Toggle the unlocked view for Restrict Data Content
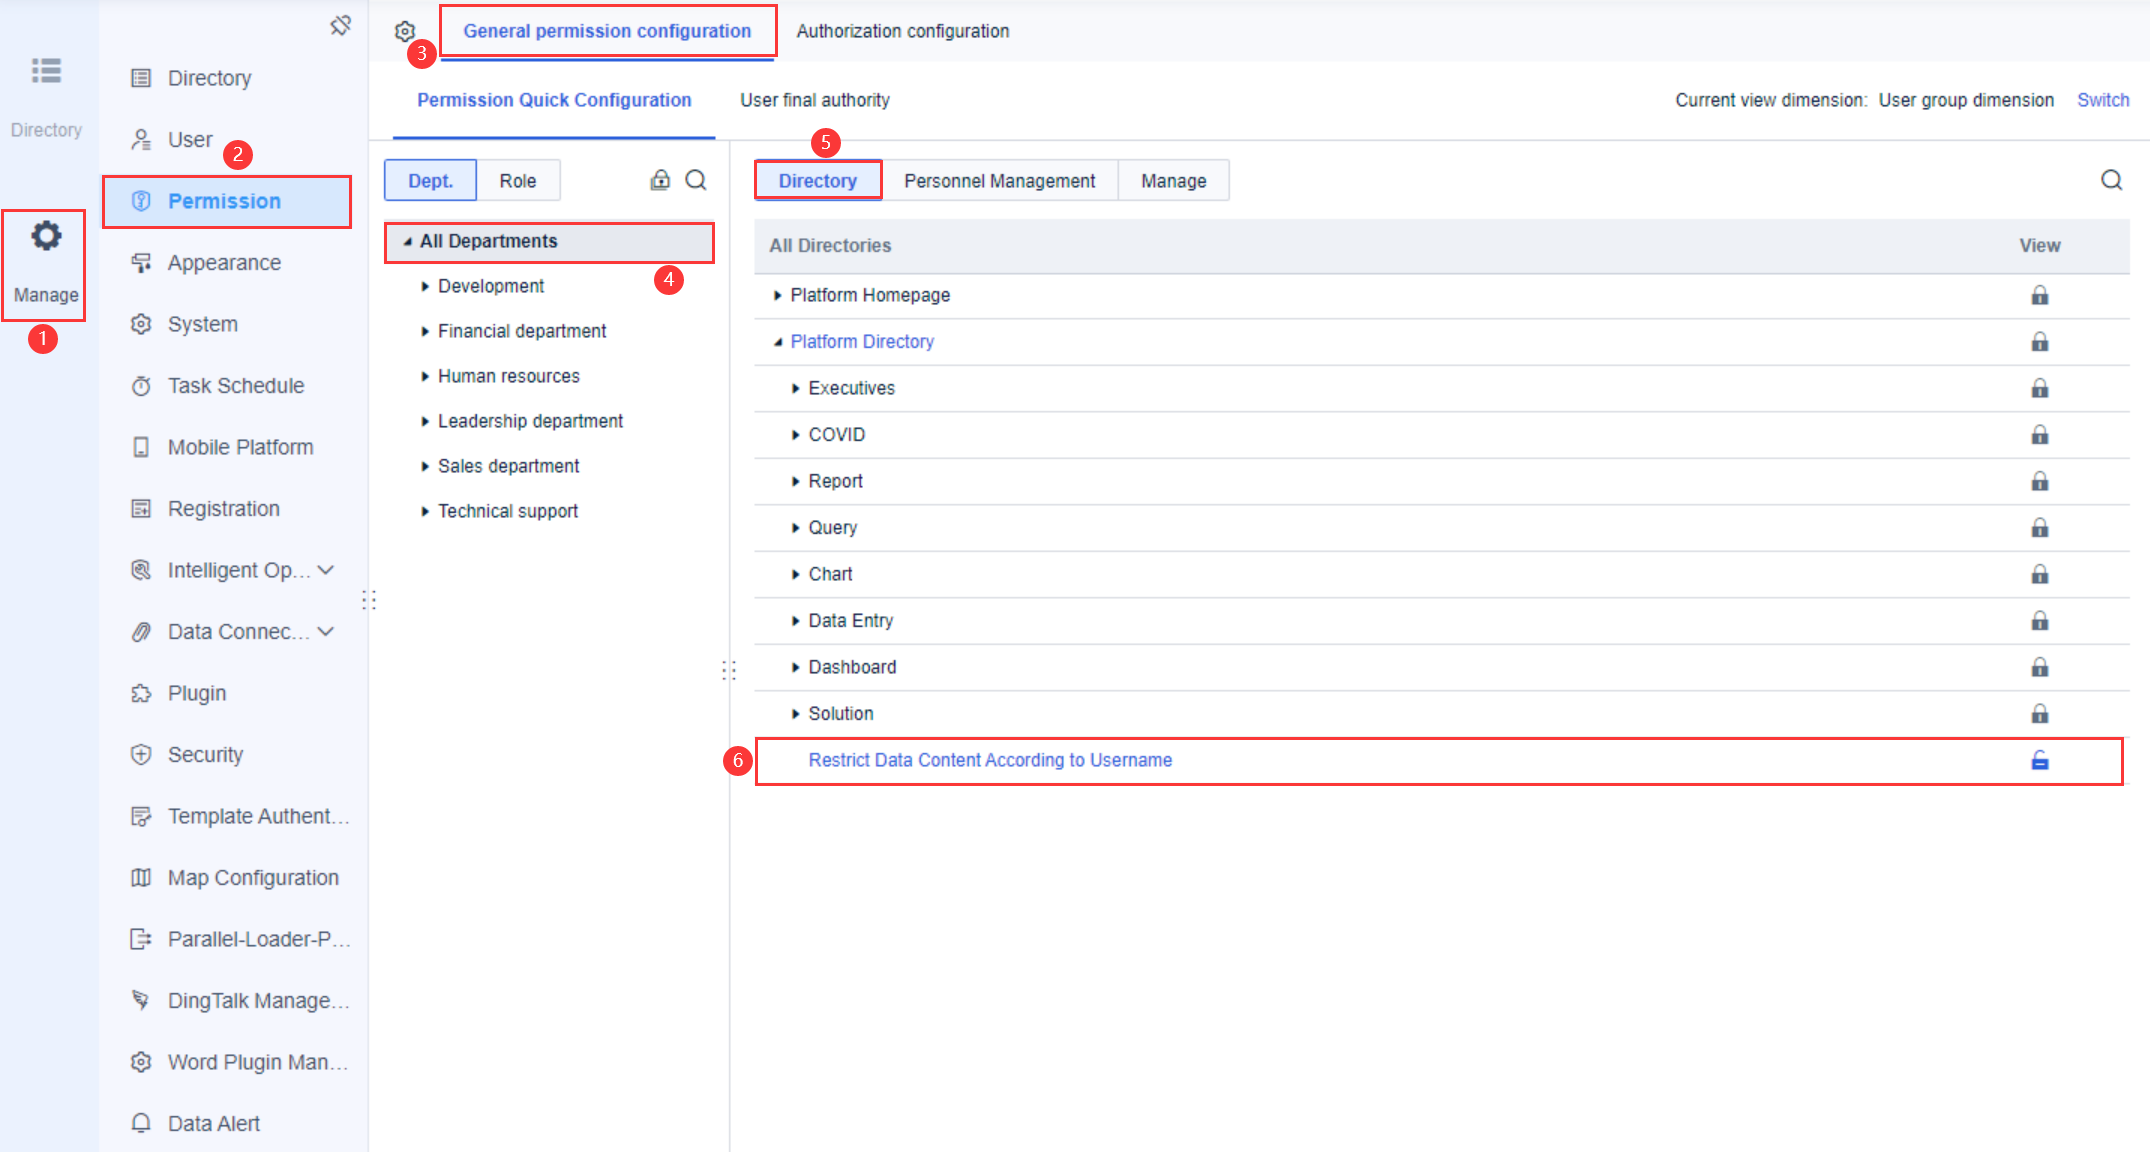The image size is (2150, 1152). click(2039, 760)
